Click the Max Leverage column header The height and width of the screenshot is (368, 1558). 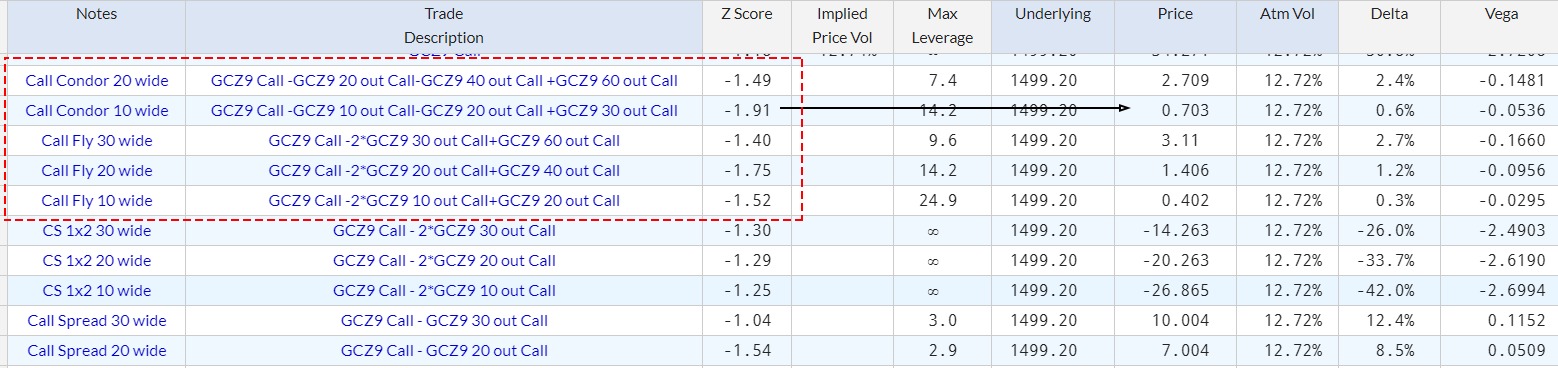tap(943, 26)
